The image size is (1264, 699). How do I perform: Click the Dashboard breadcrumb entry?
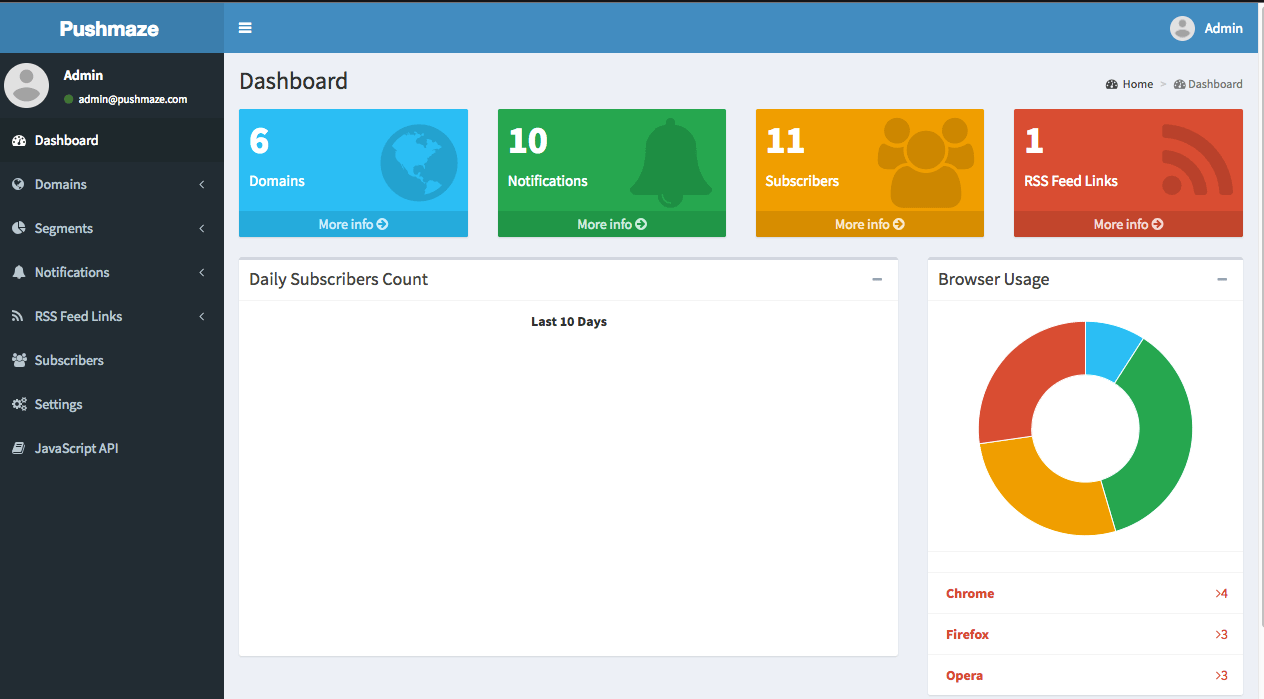point(1208,84)
